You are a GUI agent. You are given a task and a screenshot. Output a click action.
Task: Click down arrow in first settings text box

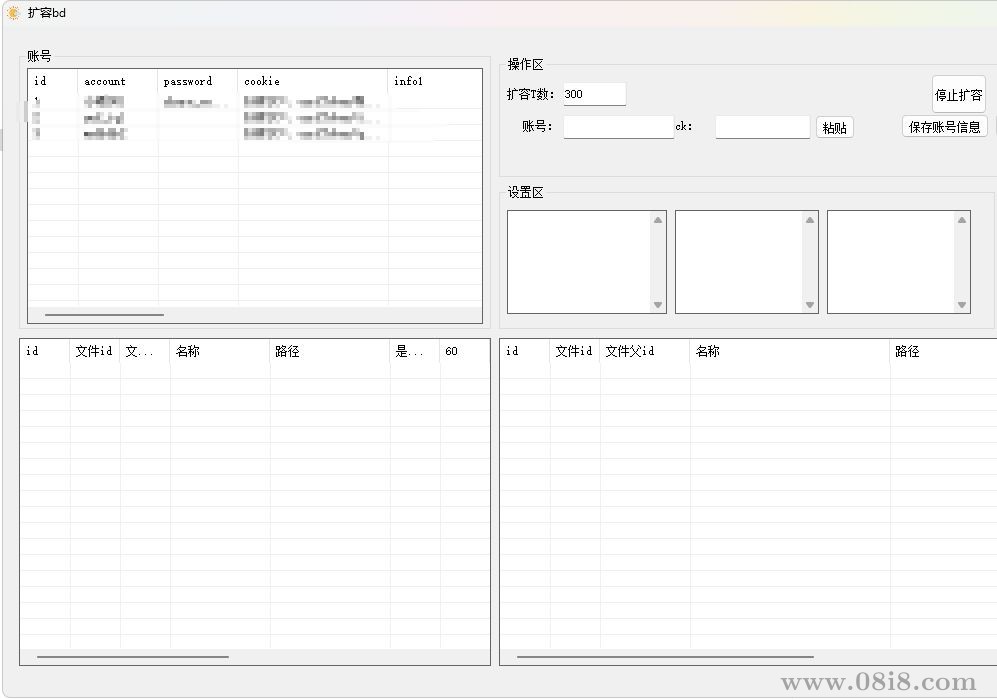[658, 305]
